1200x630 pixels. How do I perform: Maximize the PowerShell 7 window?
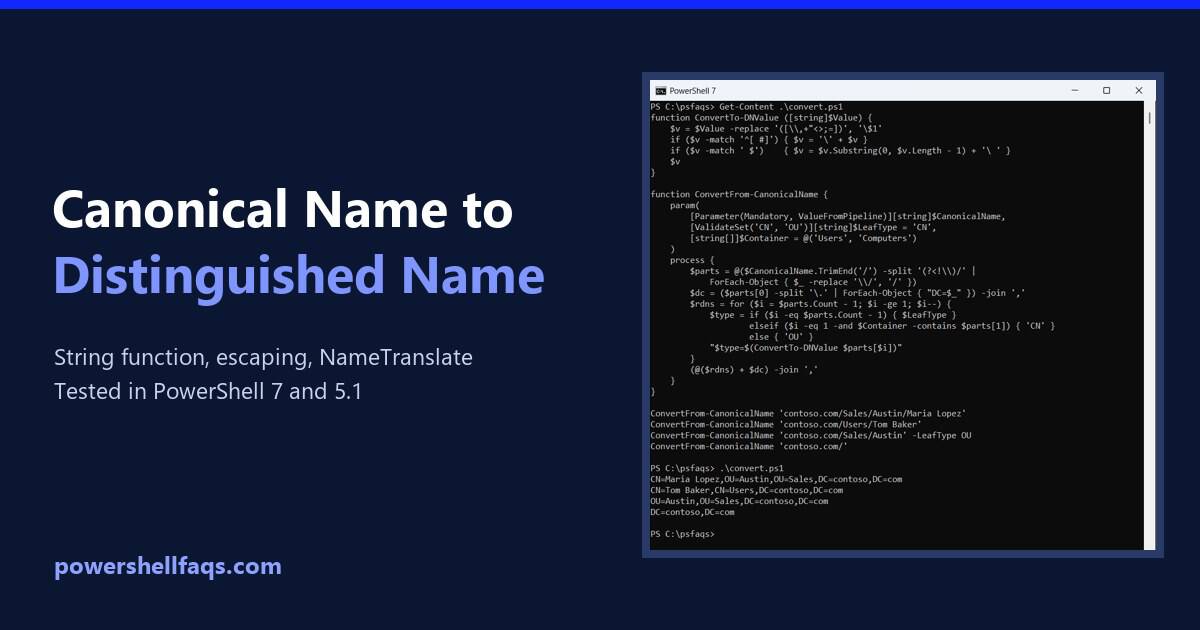tap(1106, 90)
